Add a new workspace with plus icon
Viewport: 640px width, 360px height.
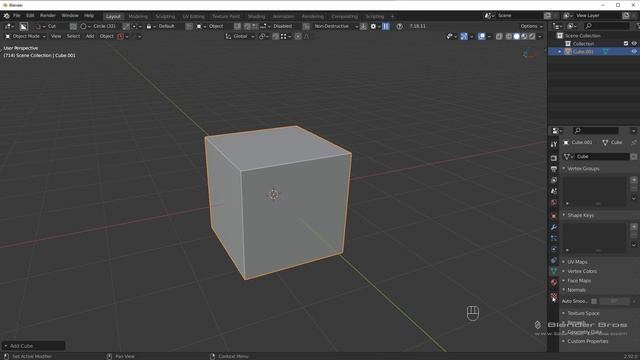pyautogui.click(x=392, y=16)
